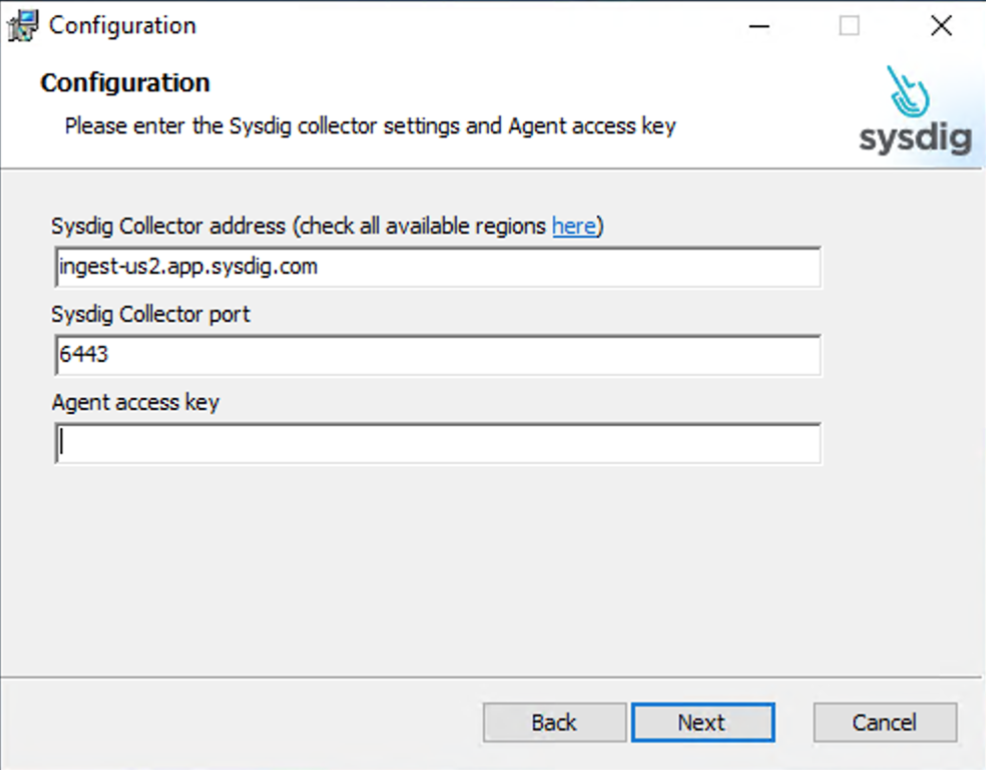Image resolution: width=986 pixels, height=770 pixels.
Task: Click the Configuration window title icon
Action: [21, 25]
